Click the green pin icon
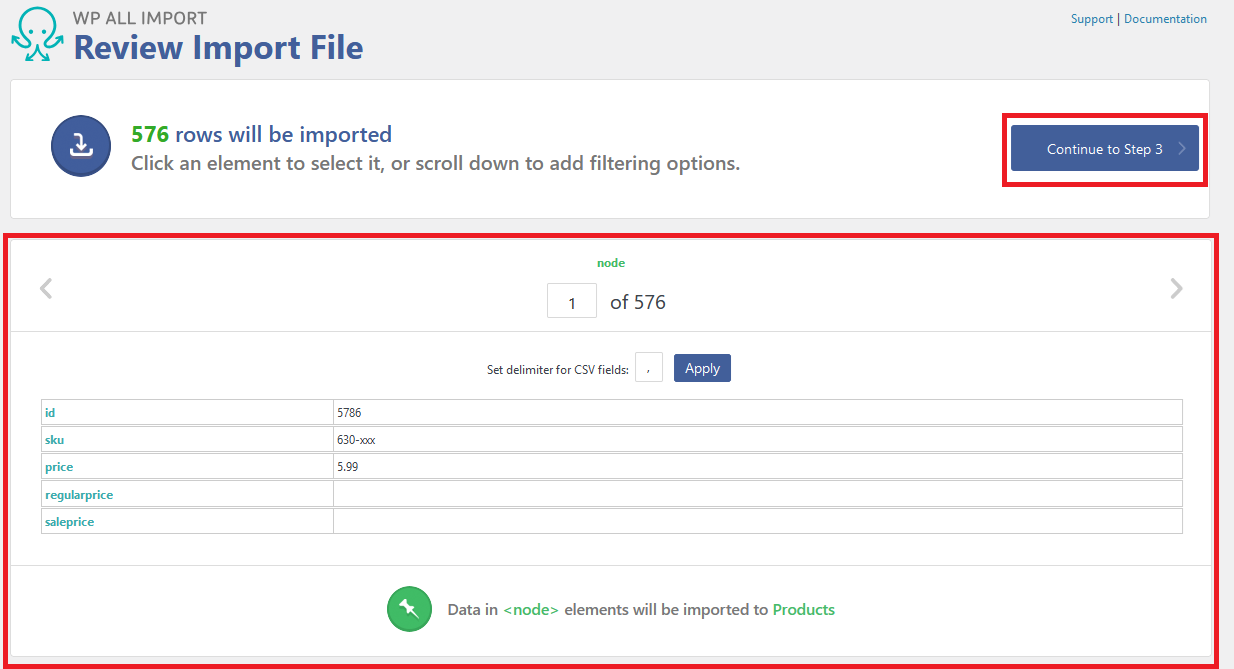1234x669 pixels. coord(409,609)
